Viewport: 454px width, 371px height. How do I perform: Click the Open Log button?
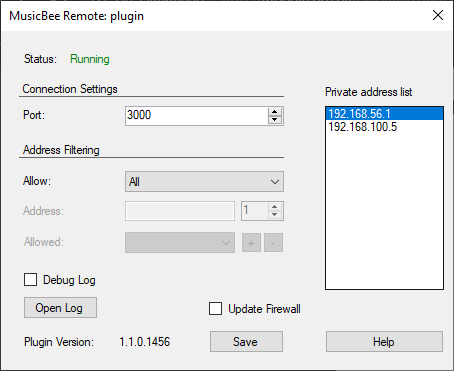[x=60, y=308]
